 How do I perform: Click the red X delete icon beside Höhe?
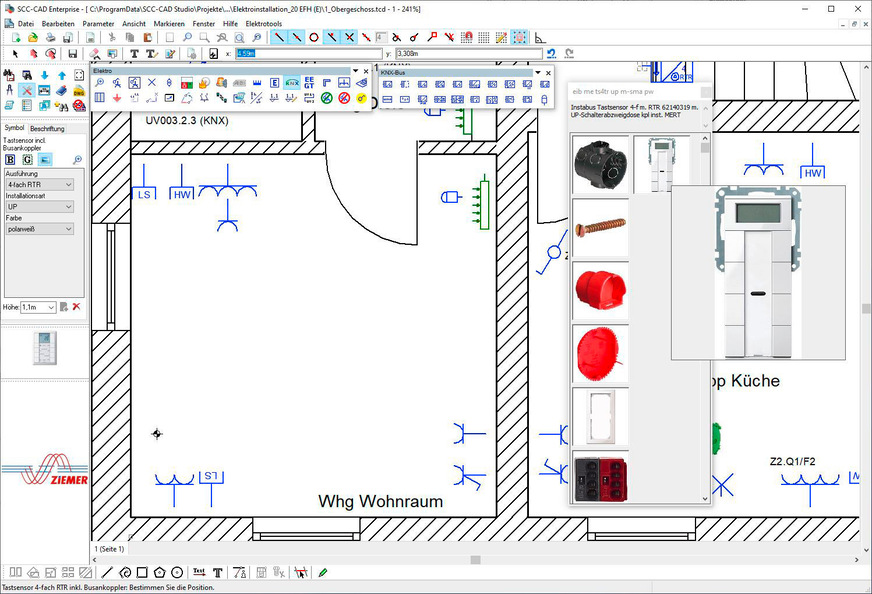(77, 307)
